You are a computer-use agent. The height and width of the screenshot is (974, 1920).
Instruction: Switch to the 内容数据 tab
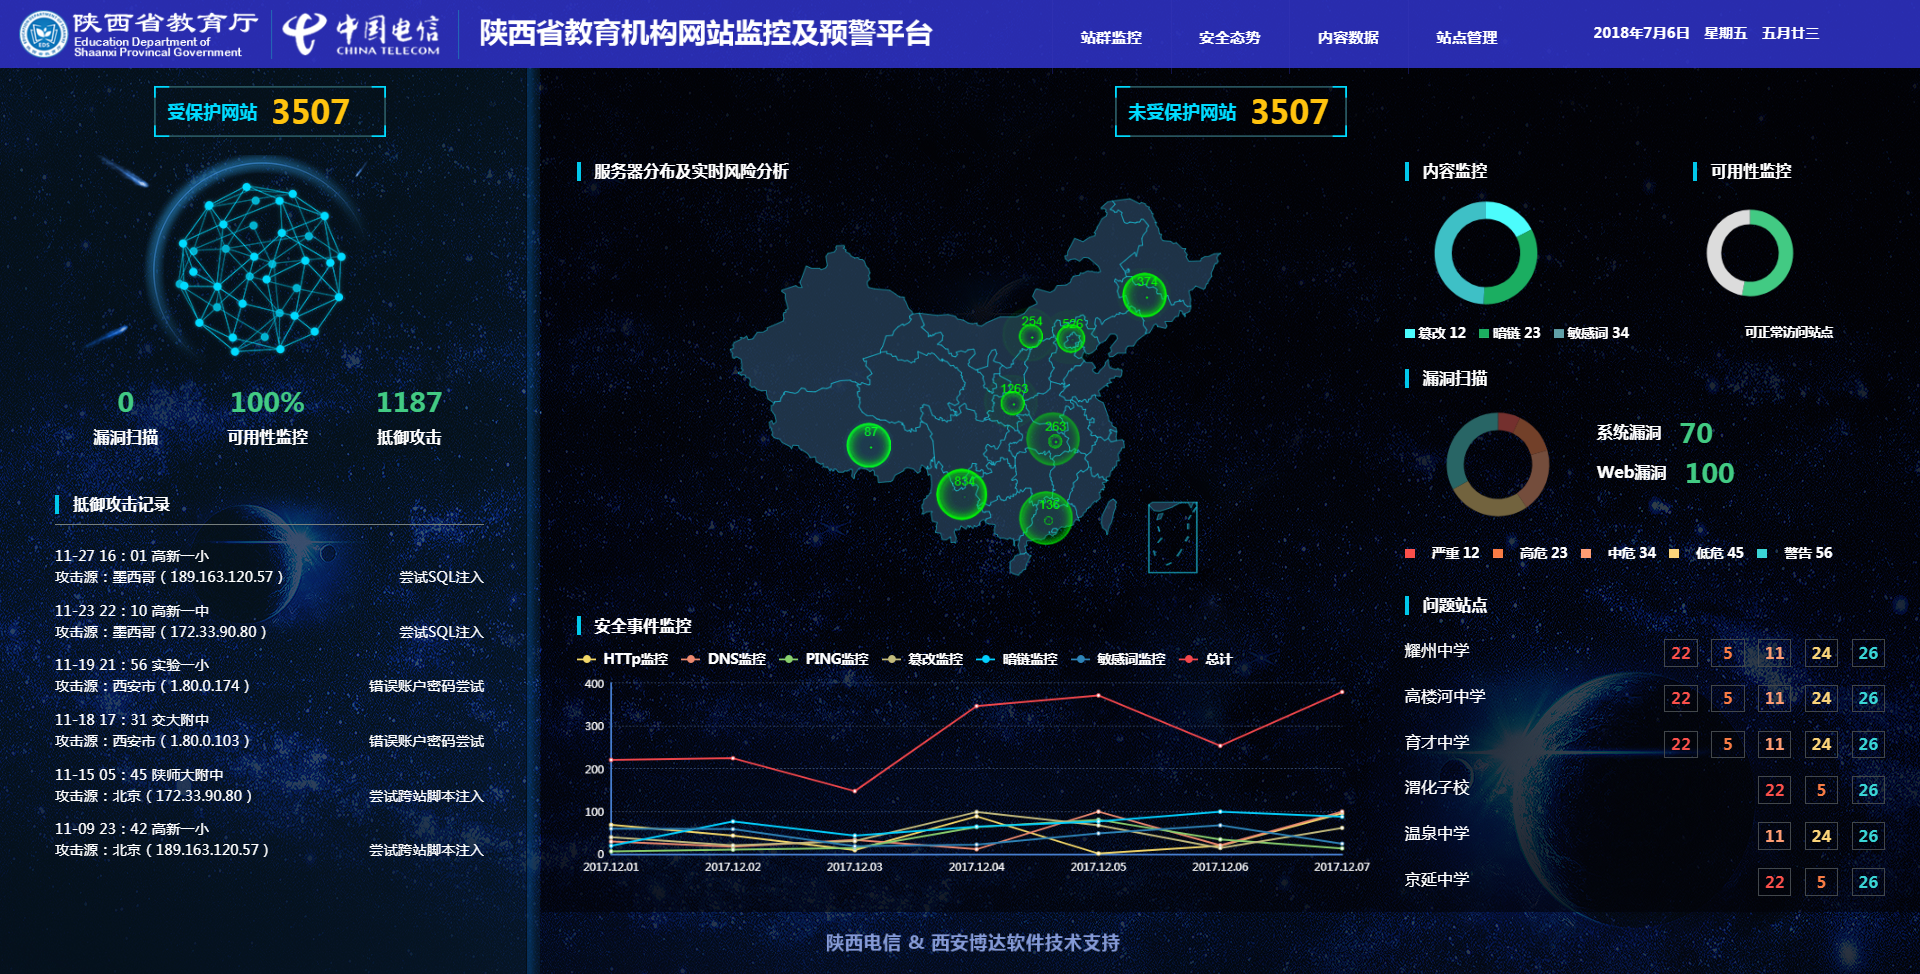coord(1347,37)
